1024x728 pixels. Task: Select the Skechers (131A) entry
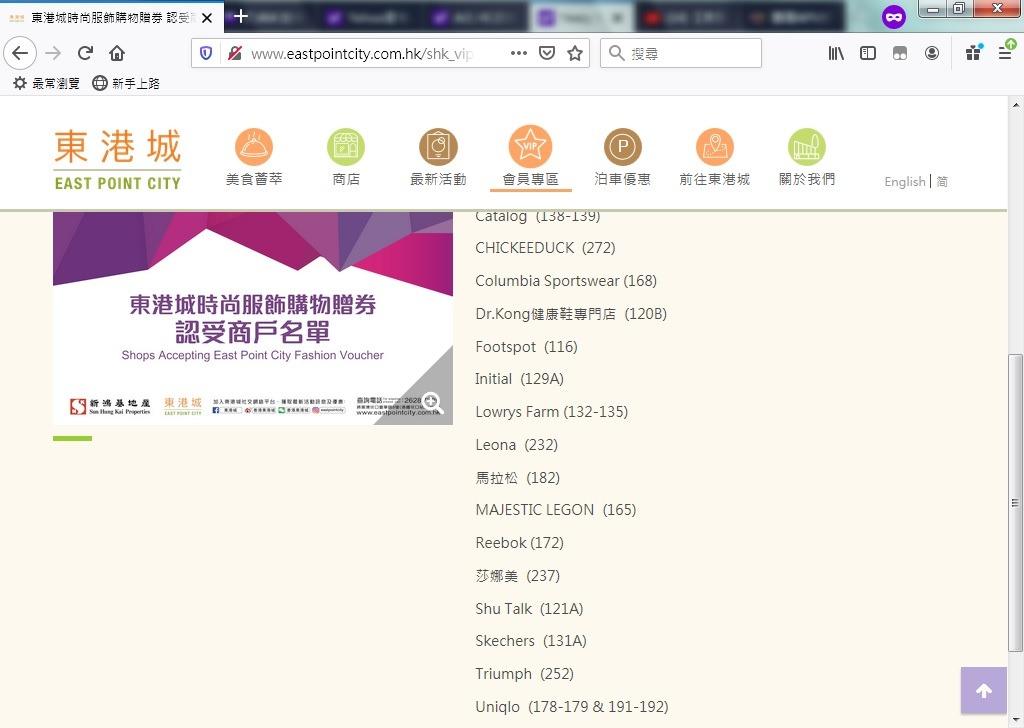[531, 641]
